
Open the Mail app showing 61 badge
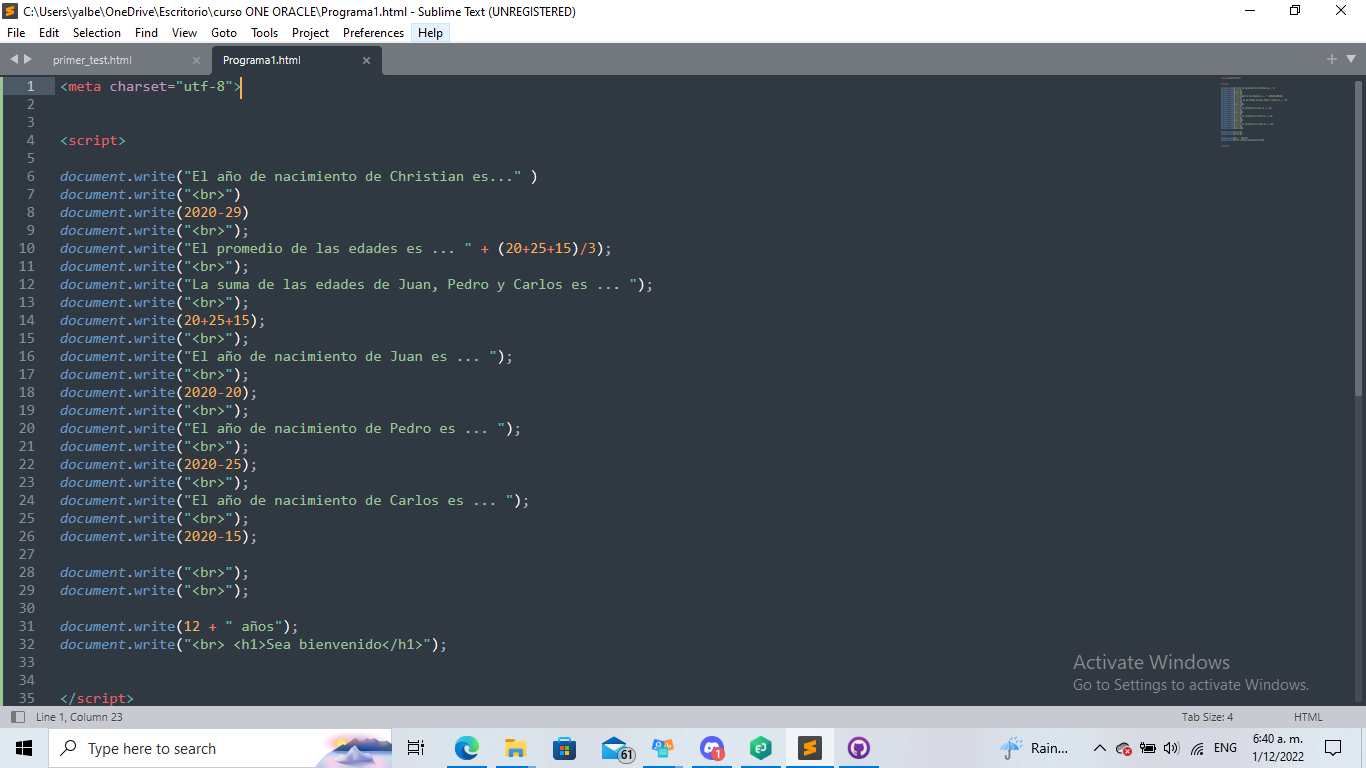(x=616, y=748)
